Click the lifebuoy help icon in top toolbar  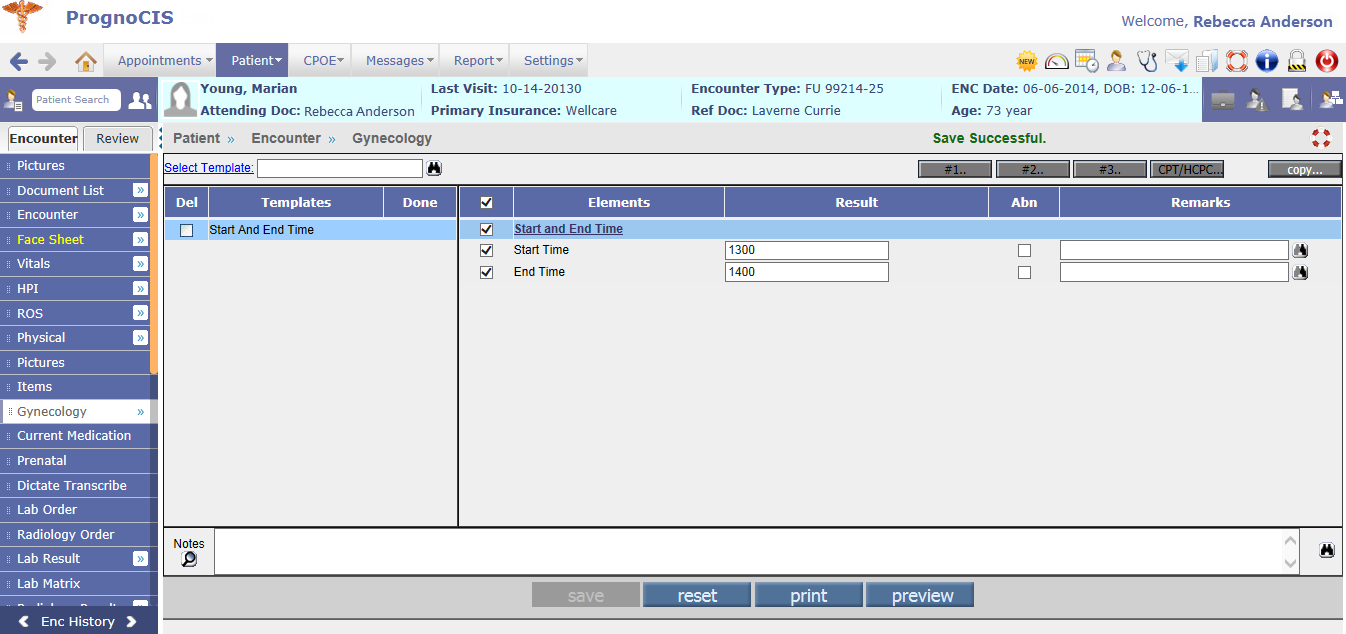tap(1237, 61)
